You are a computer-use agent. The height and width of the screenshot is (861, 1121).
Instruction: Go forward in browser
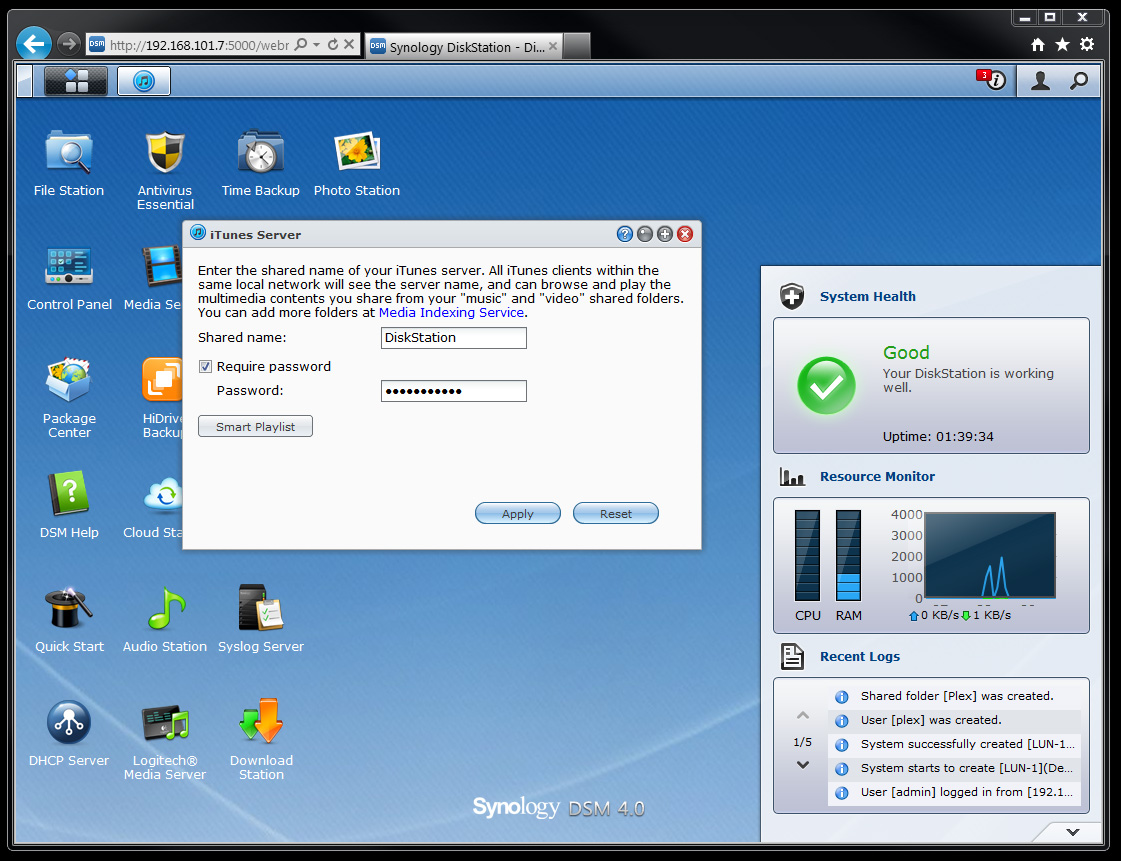click(x=69, y=44)
